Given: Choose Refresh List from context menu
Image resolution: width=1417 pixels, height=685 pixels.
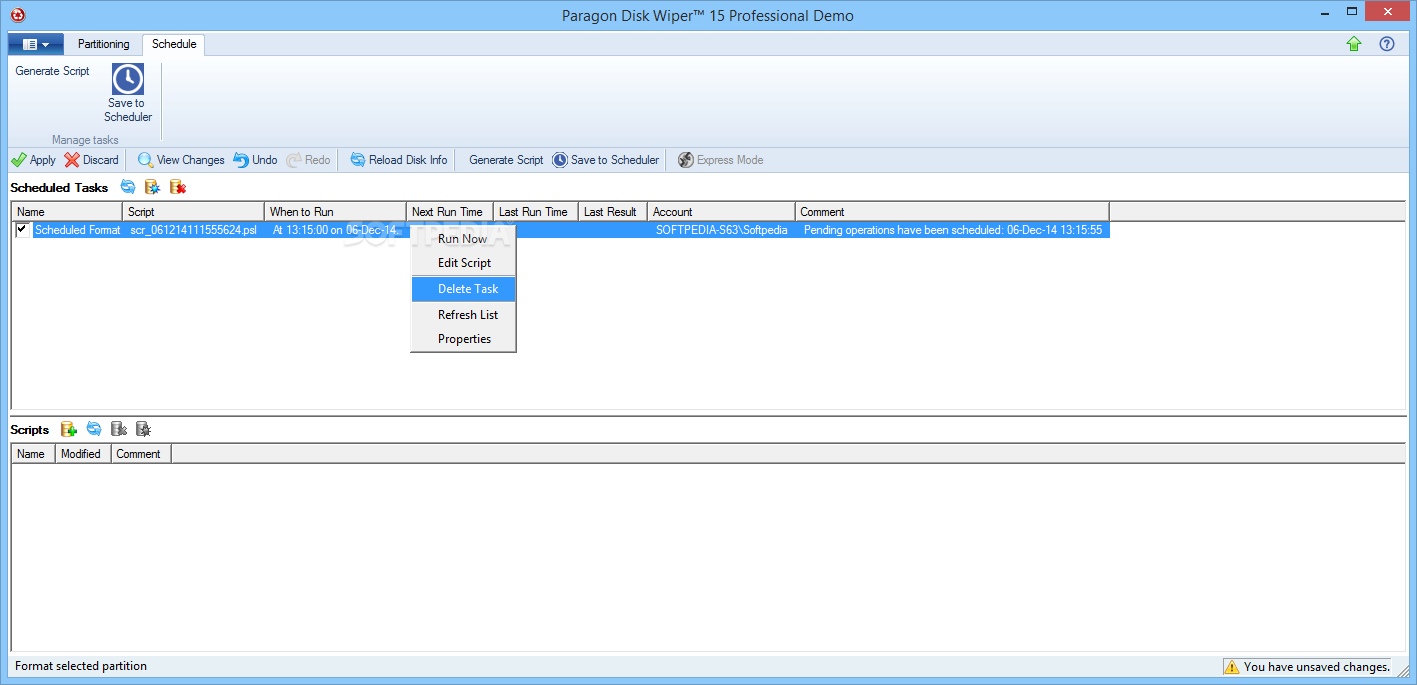Looking at the screenshot, I should tap(463, 315).
